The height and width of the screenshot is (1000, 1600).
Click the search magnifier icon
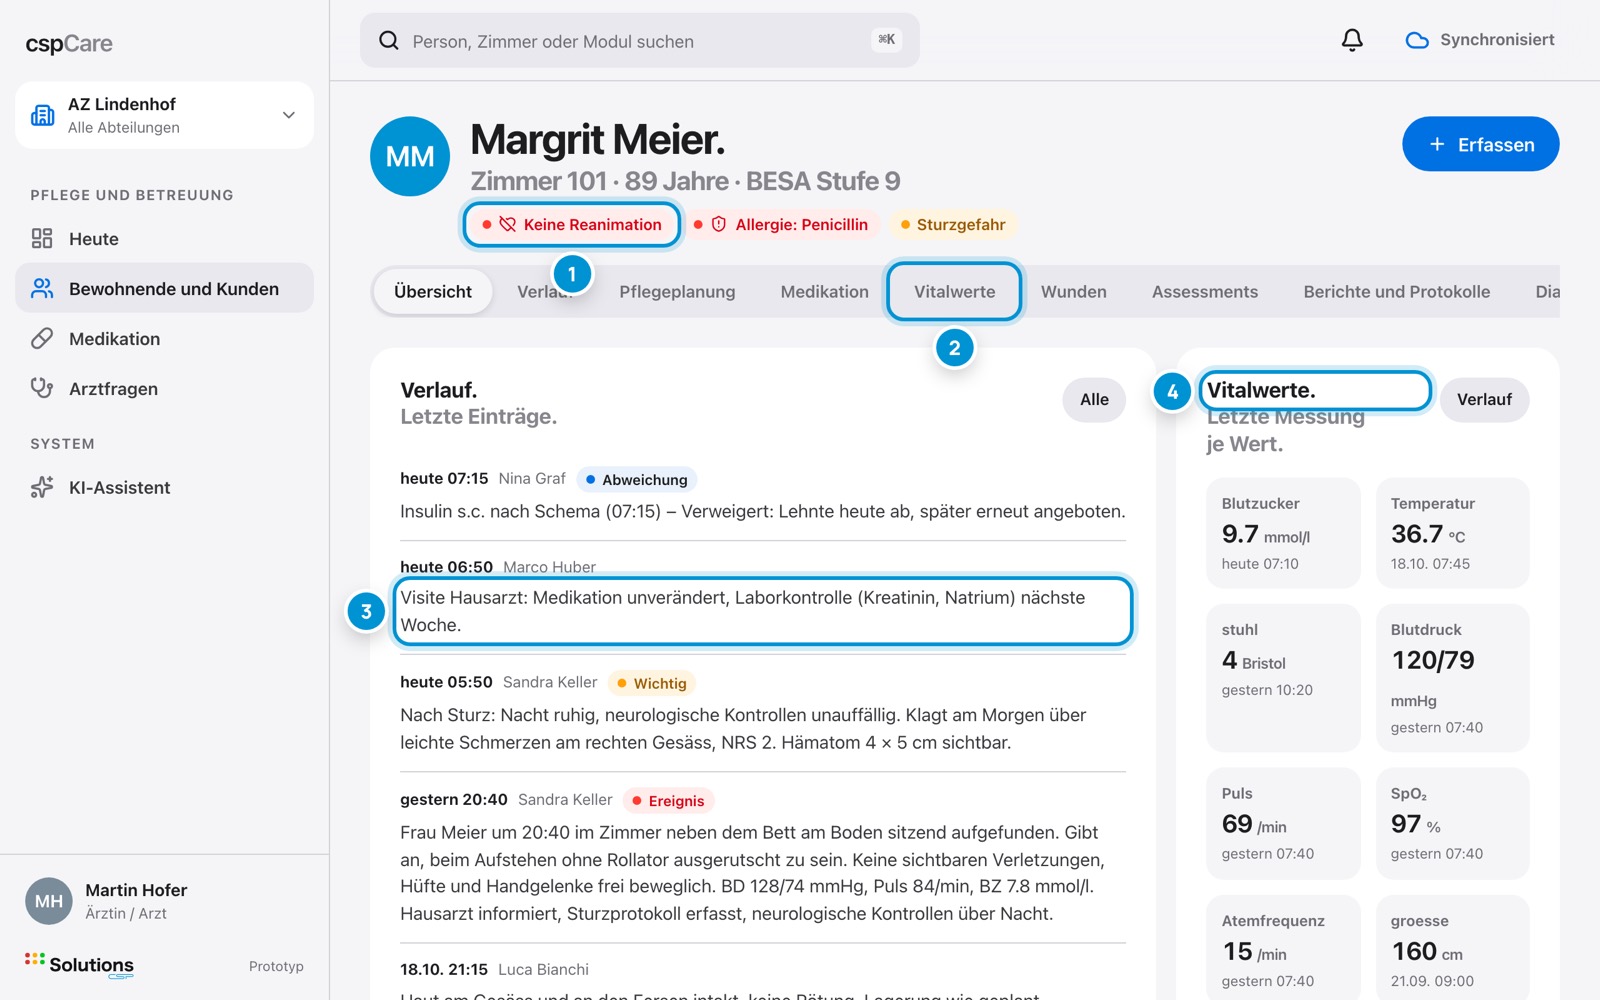(x=389, y=40)
